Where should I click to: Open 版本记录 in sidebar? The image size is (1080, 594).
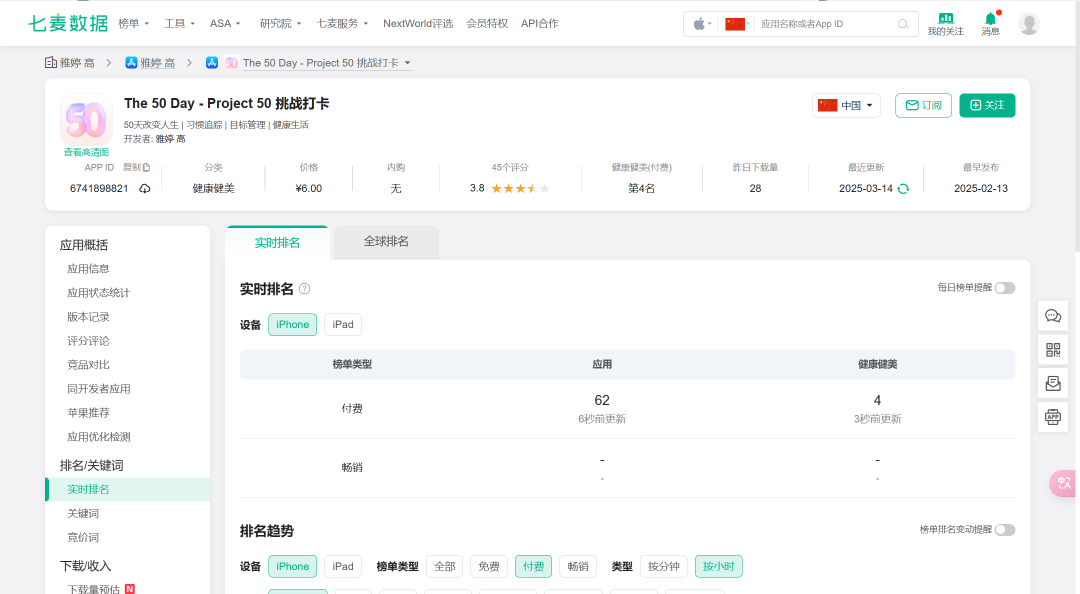(x=88, y=317)
